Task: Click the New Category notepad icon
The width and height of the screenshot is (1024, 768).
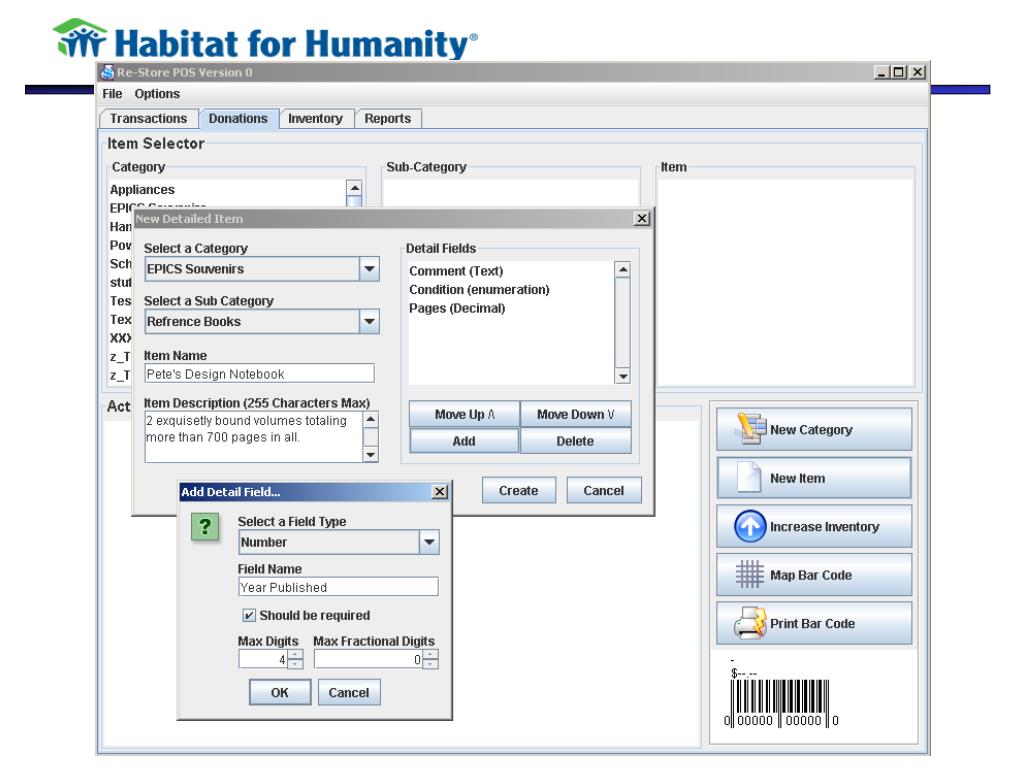Action: click(750, 429)
